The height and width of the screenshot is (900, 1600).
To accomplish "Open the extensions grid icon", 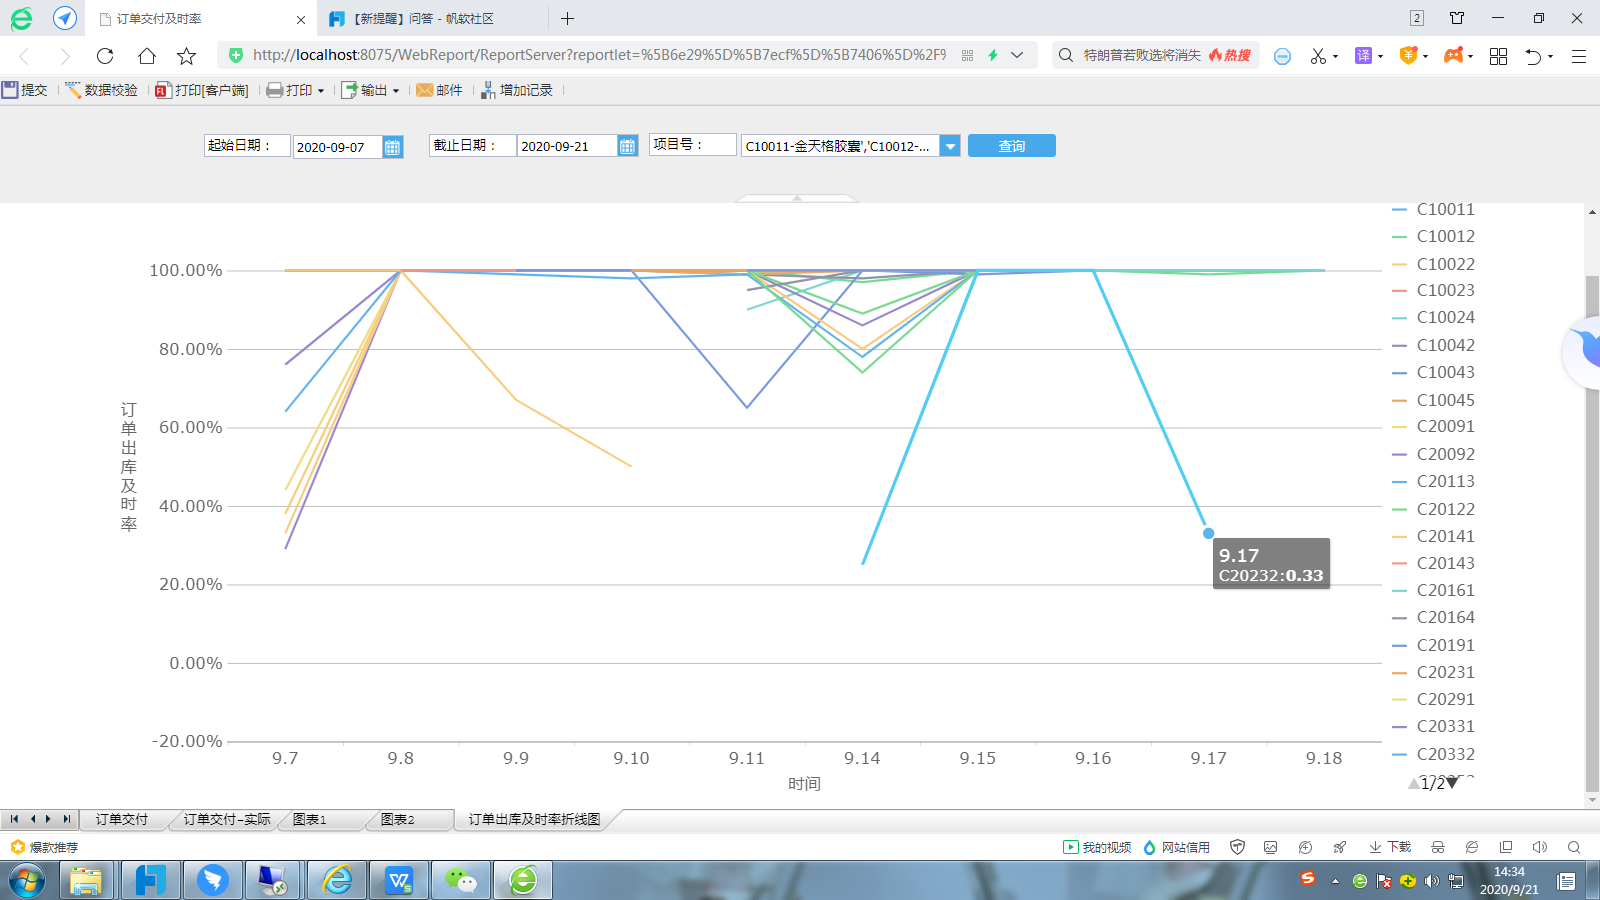I will [1498, 56].
